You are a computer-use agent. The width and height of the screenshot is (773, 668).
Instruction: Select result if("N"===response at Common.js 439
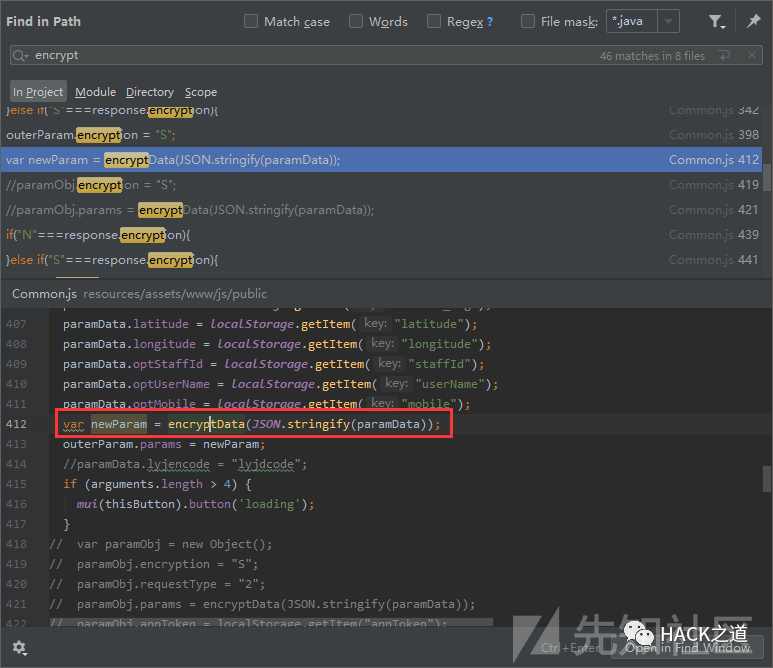[x=382, y=235]
